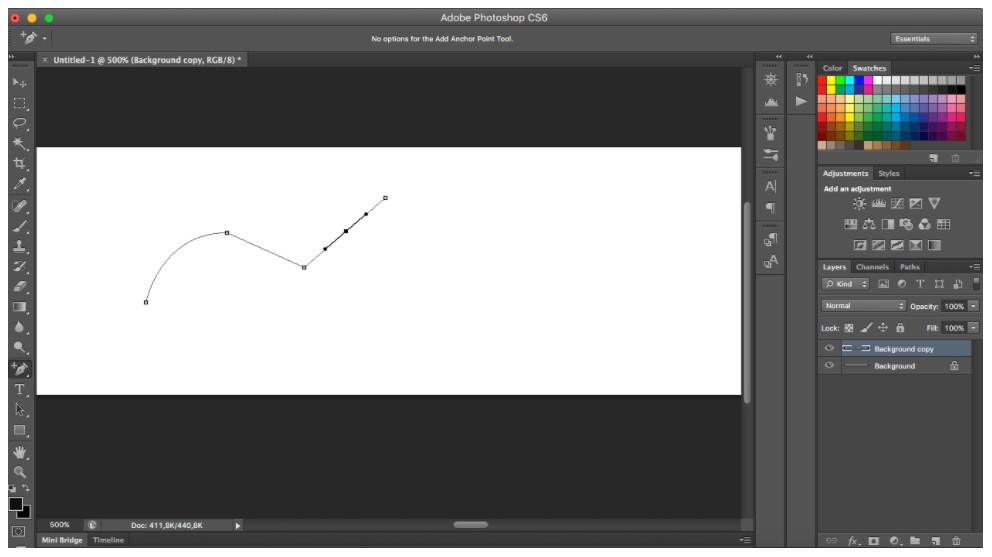Switch layer filtering on or off
This screenshot has width=992, height=557.
[976, 284]
